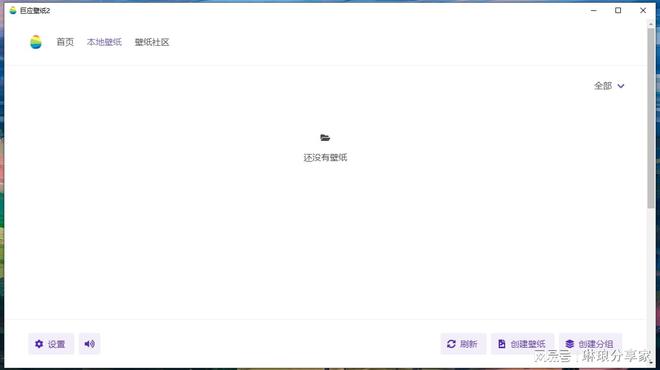Open the 壁纸社区 tab

(152, 42)
